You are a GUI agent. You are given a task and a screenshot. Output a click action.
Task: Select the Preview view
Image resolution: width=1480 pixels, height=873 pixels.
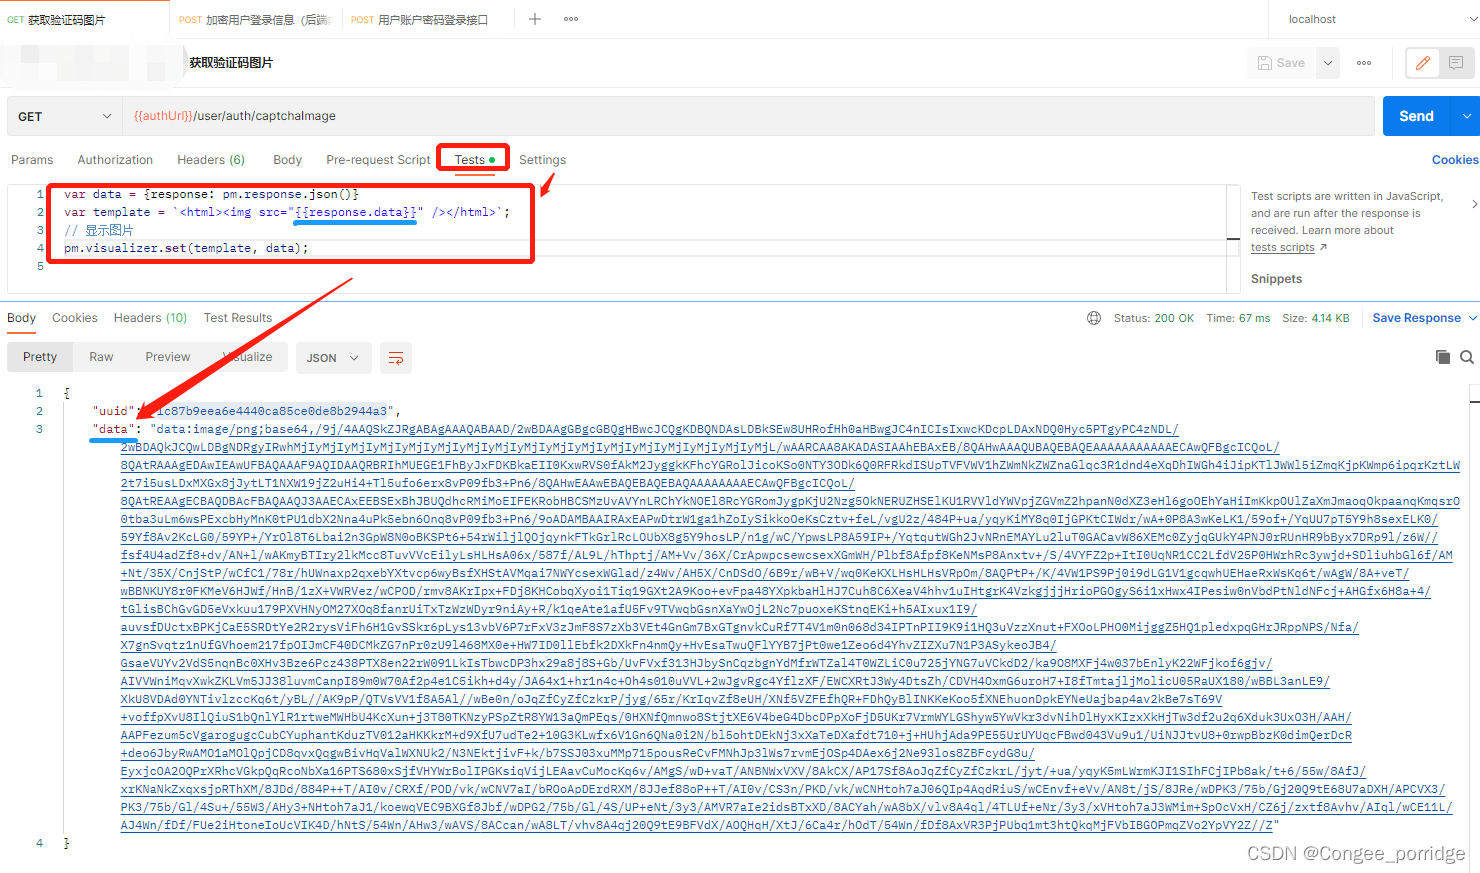point(168,357)
